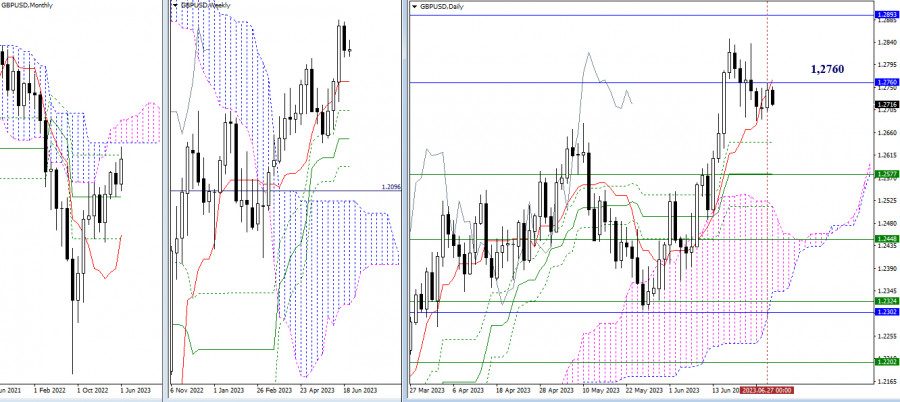
Task: Click the large bold 1,2760 annotation text
Action: [x=827, y=69]
